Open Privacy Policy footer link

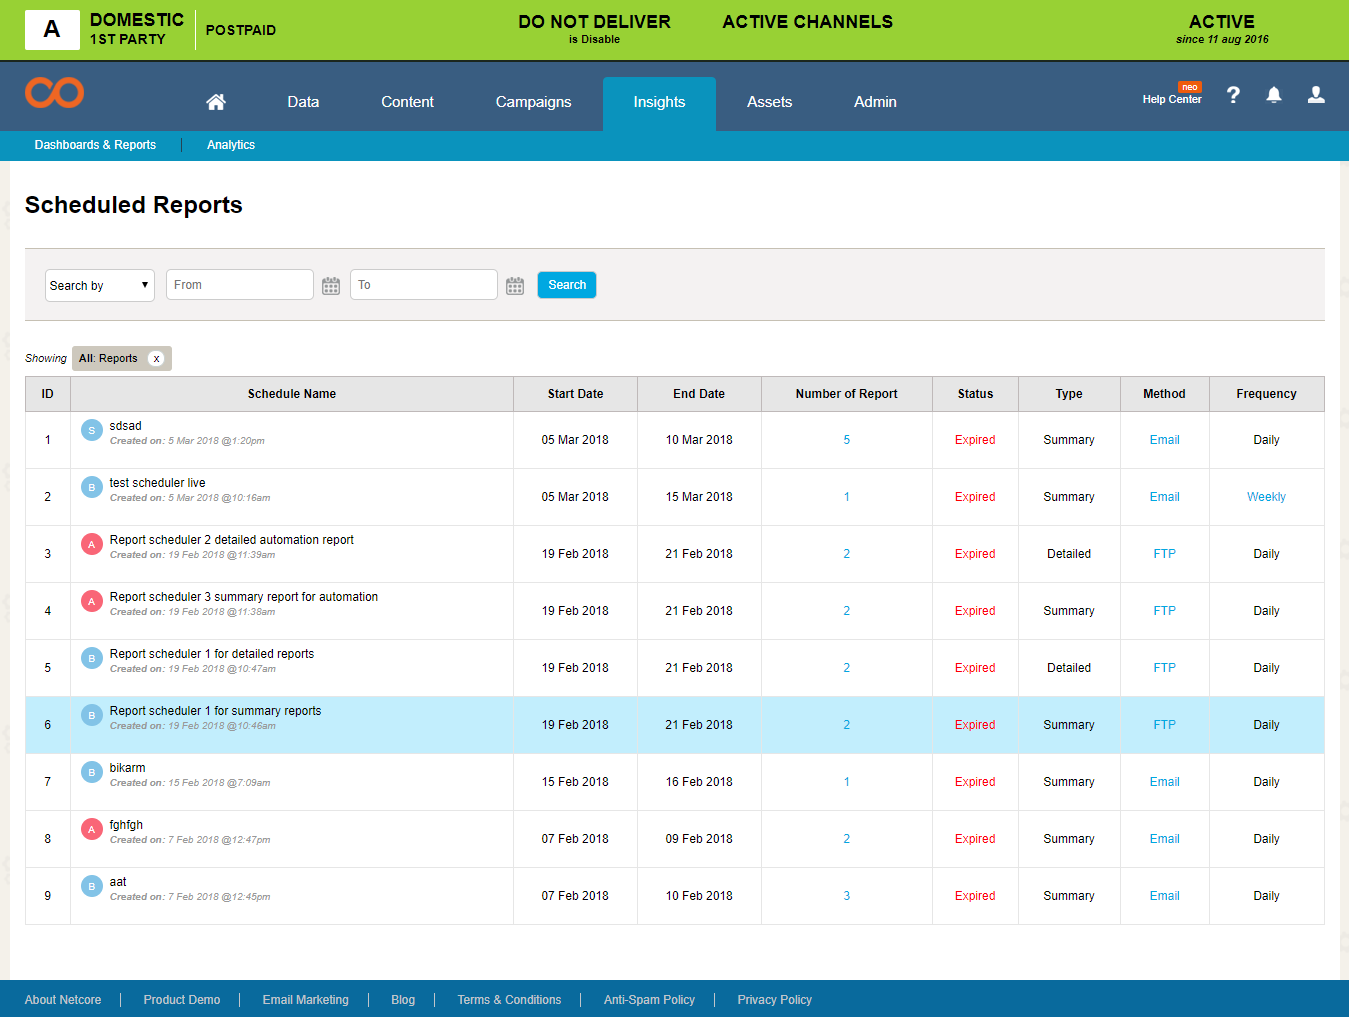pos(774,1000)
